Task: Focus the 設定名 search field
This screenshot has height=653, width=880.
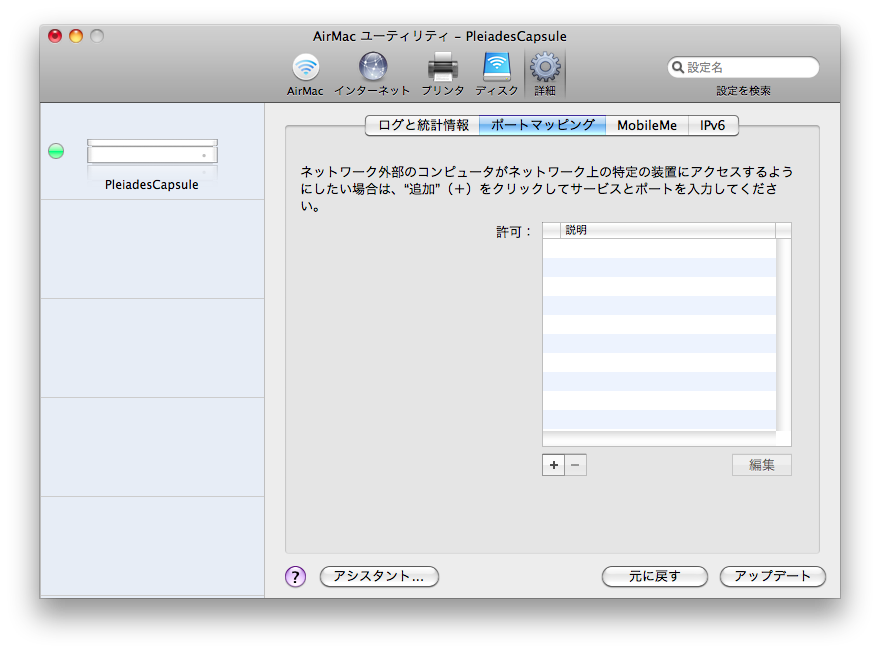Action: pos(743,67)
